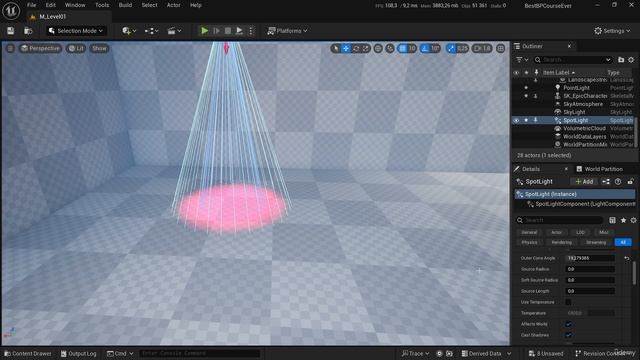Open the Edit menu
The image size is (640, 360).
(x=51, y=5)
